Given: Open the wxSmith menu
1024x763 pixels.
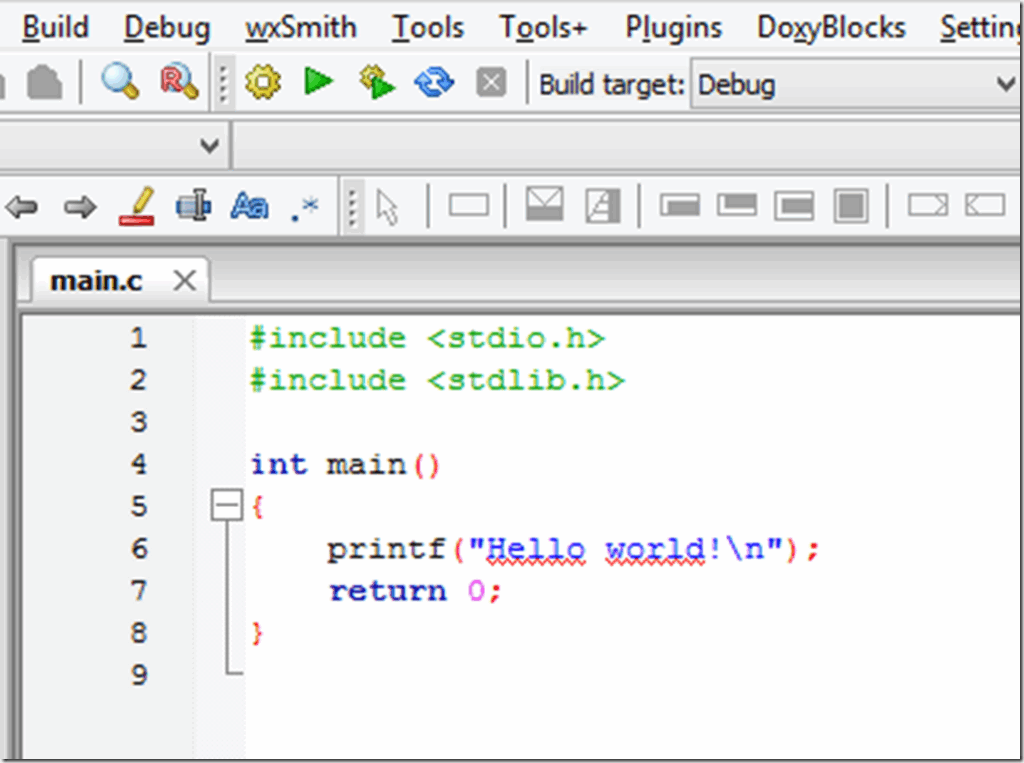Looking at the screenshot, I should (300, 27).
